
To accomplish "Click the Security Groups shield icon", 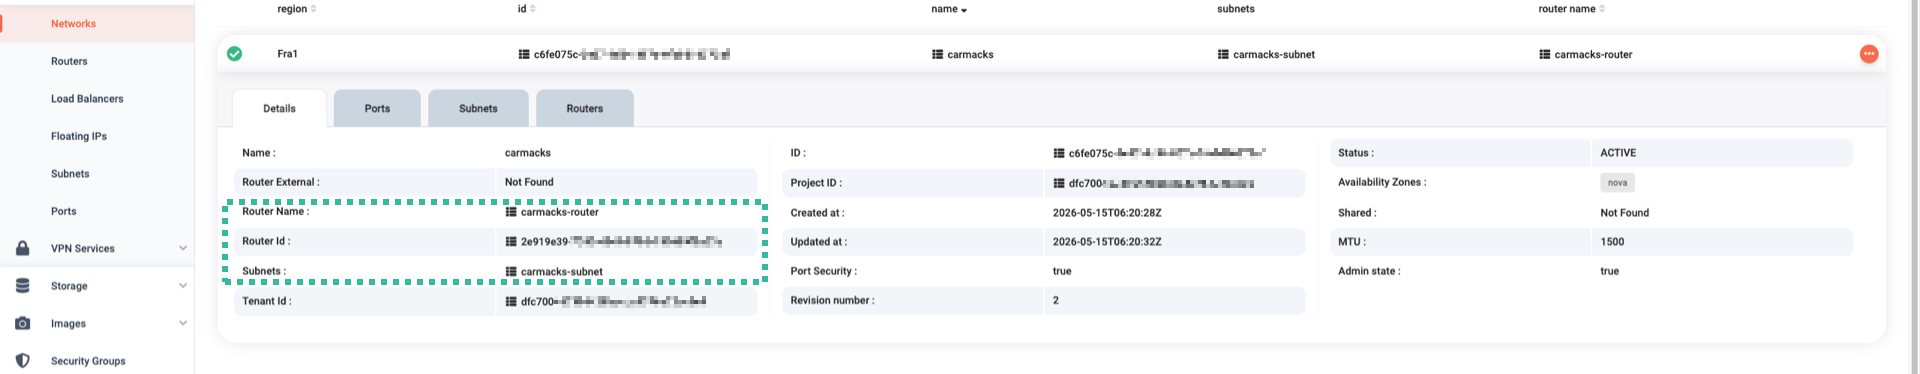I will [x=22, y=361].
